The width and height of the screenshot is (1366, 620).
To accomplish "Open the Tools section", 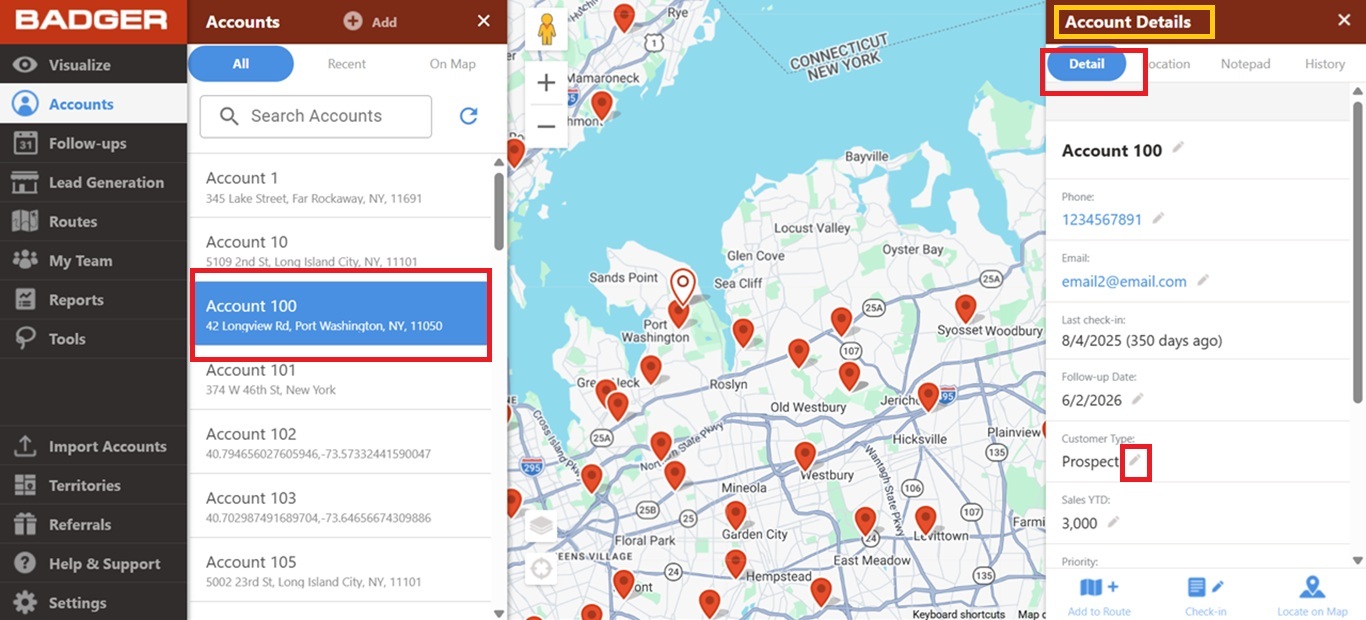I will click(x=93, y=338).
